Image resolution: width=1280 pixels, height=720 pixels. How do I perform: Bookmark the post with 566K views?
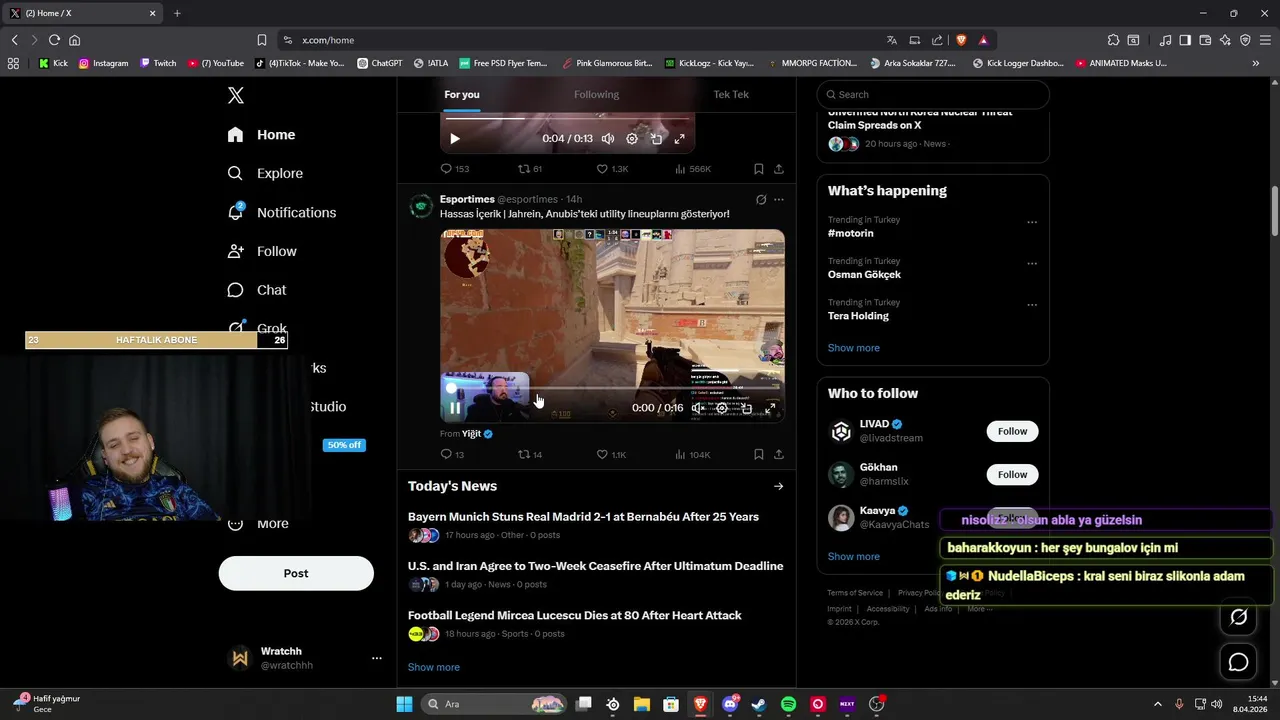(759, 169)
